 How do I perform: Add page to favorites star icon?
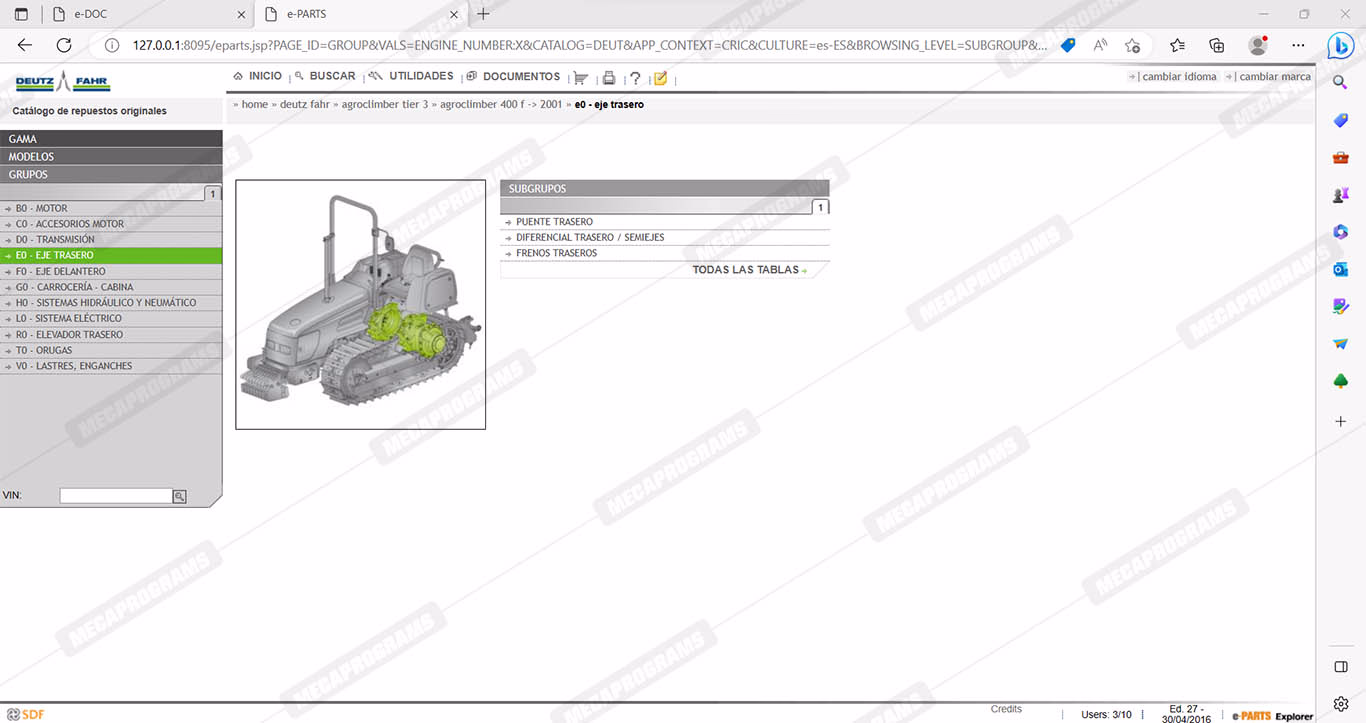pyautogui.click(x=1132, y=45)
